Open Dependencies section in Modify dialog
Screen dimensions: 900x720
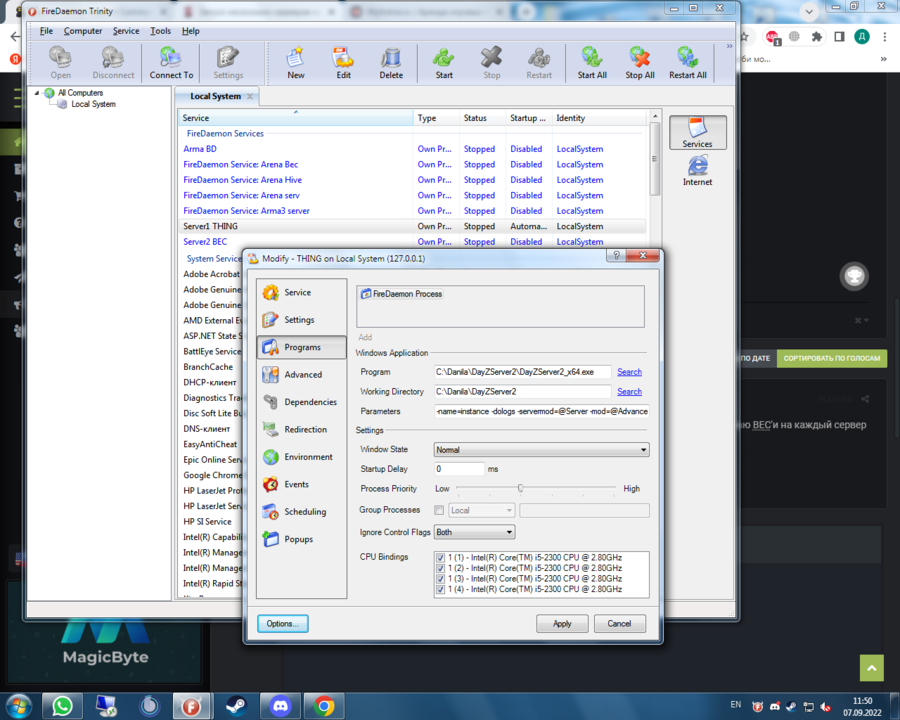pos(301,402)
